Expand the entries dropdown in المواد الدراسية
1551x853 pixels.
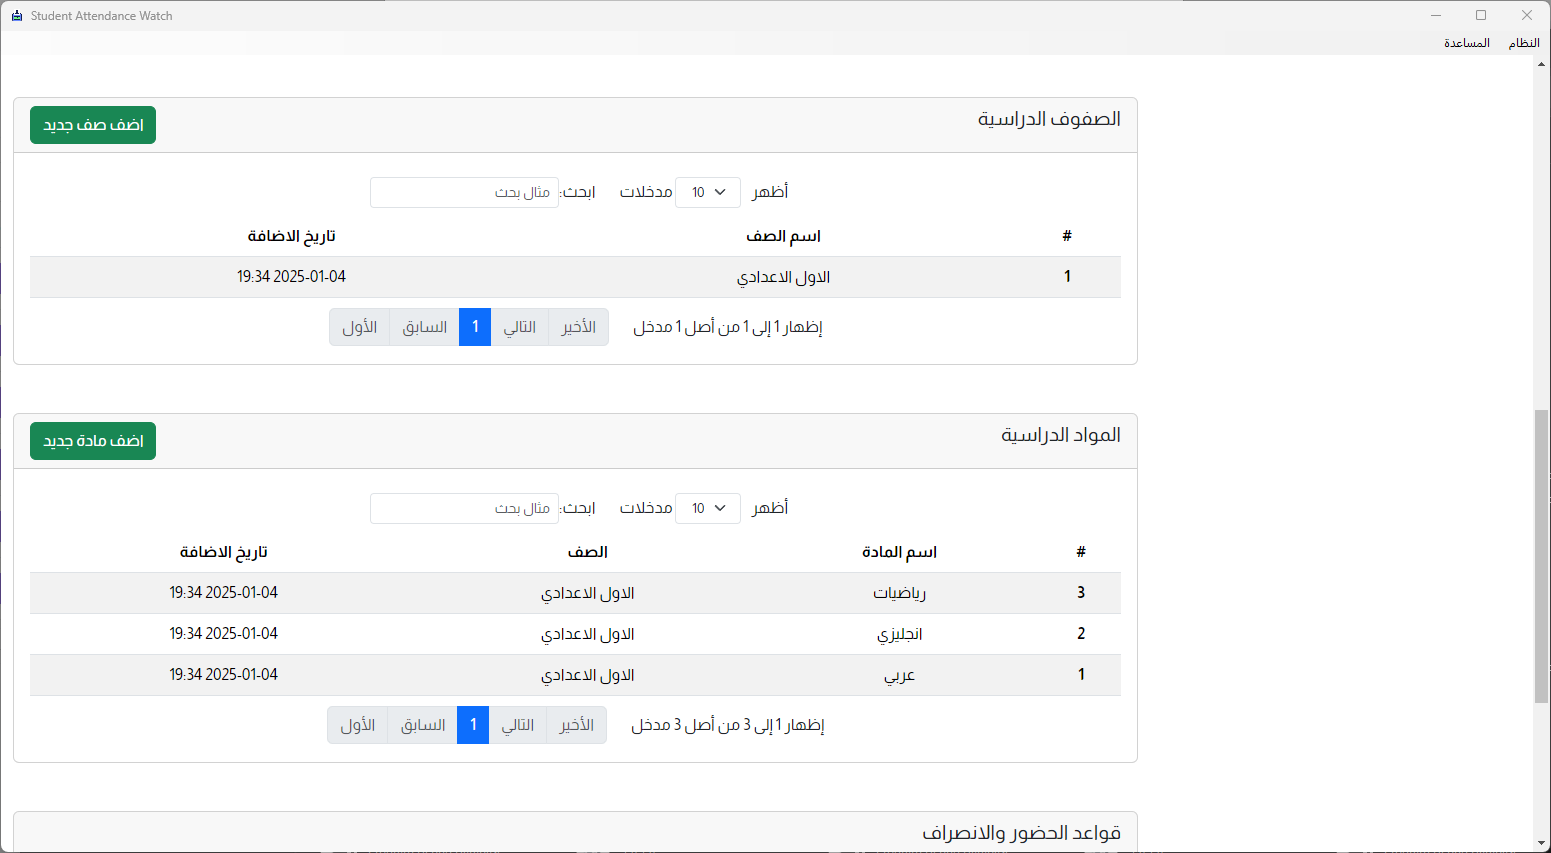pos(708,508)
